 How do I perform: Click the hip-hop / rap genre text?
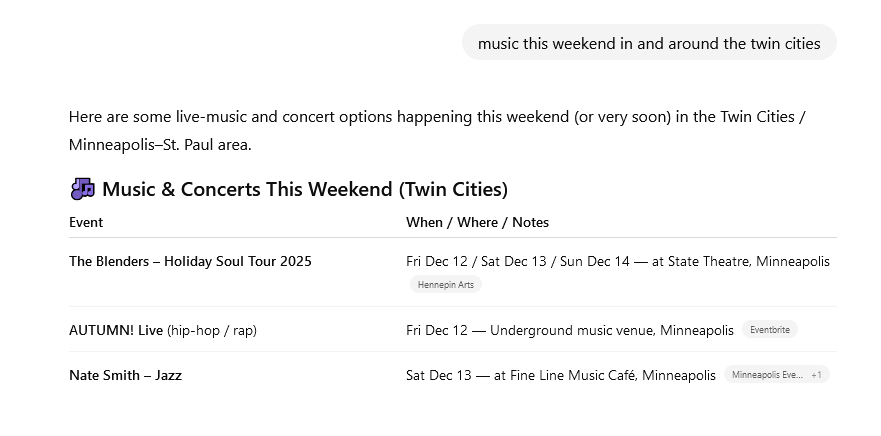click(212, 330)
